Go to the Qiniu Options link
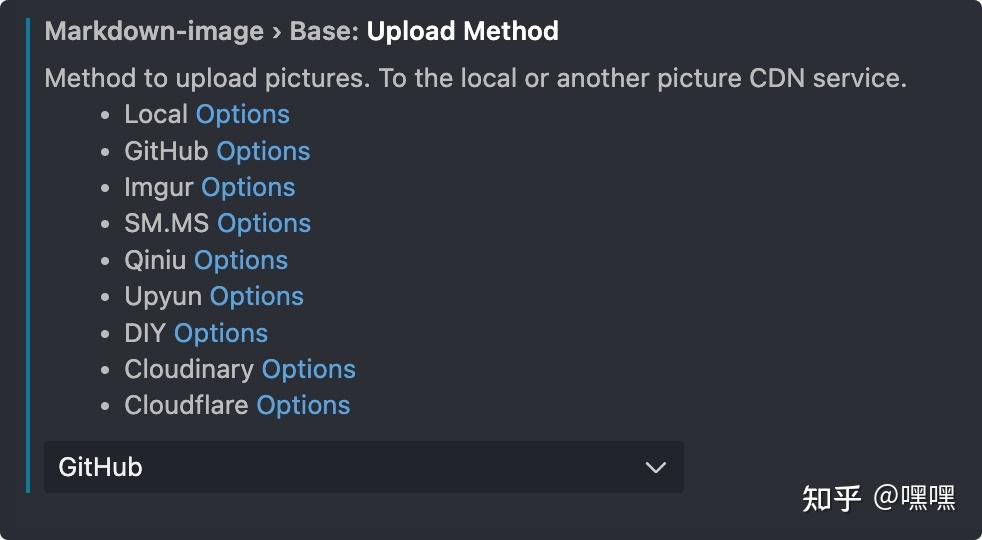982x540 pixels. pyautogui.click(x=241, y=260)
